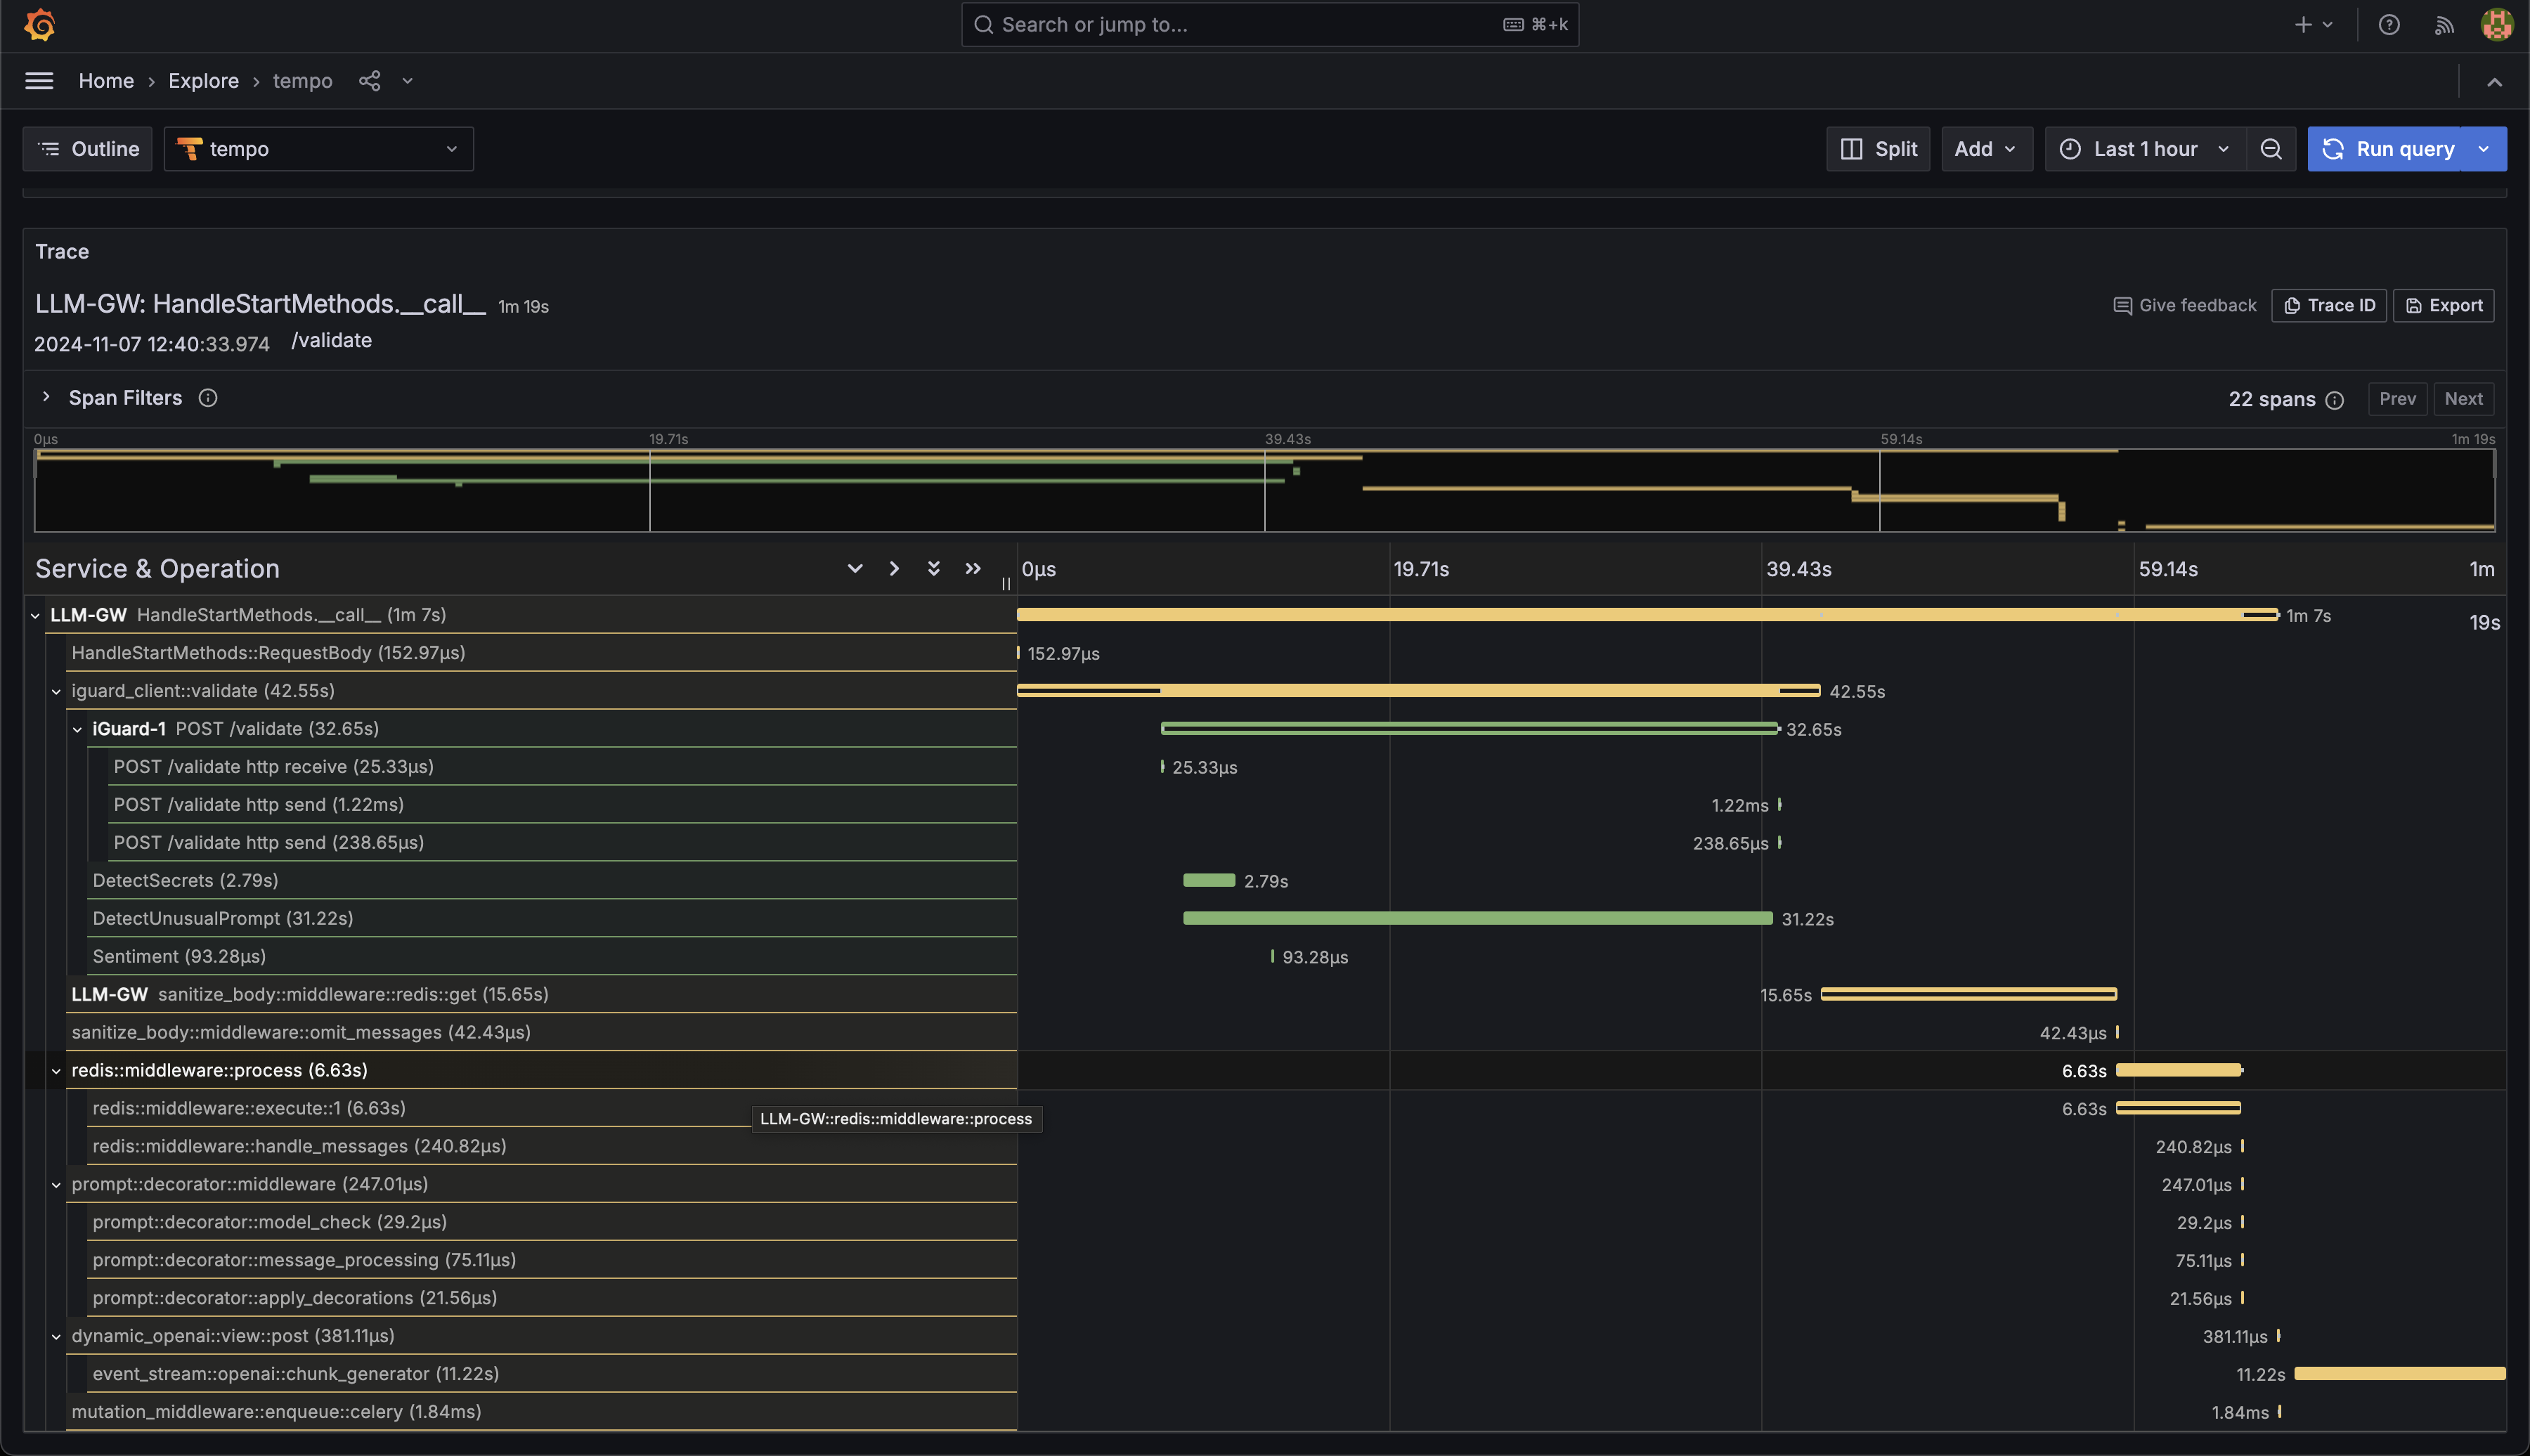Click the Run query button
The image size is (2530, 1456).
point(2391,149)
